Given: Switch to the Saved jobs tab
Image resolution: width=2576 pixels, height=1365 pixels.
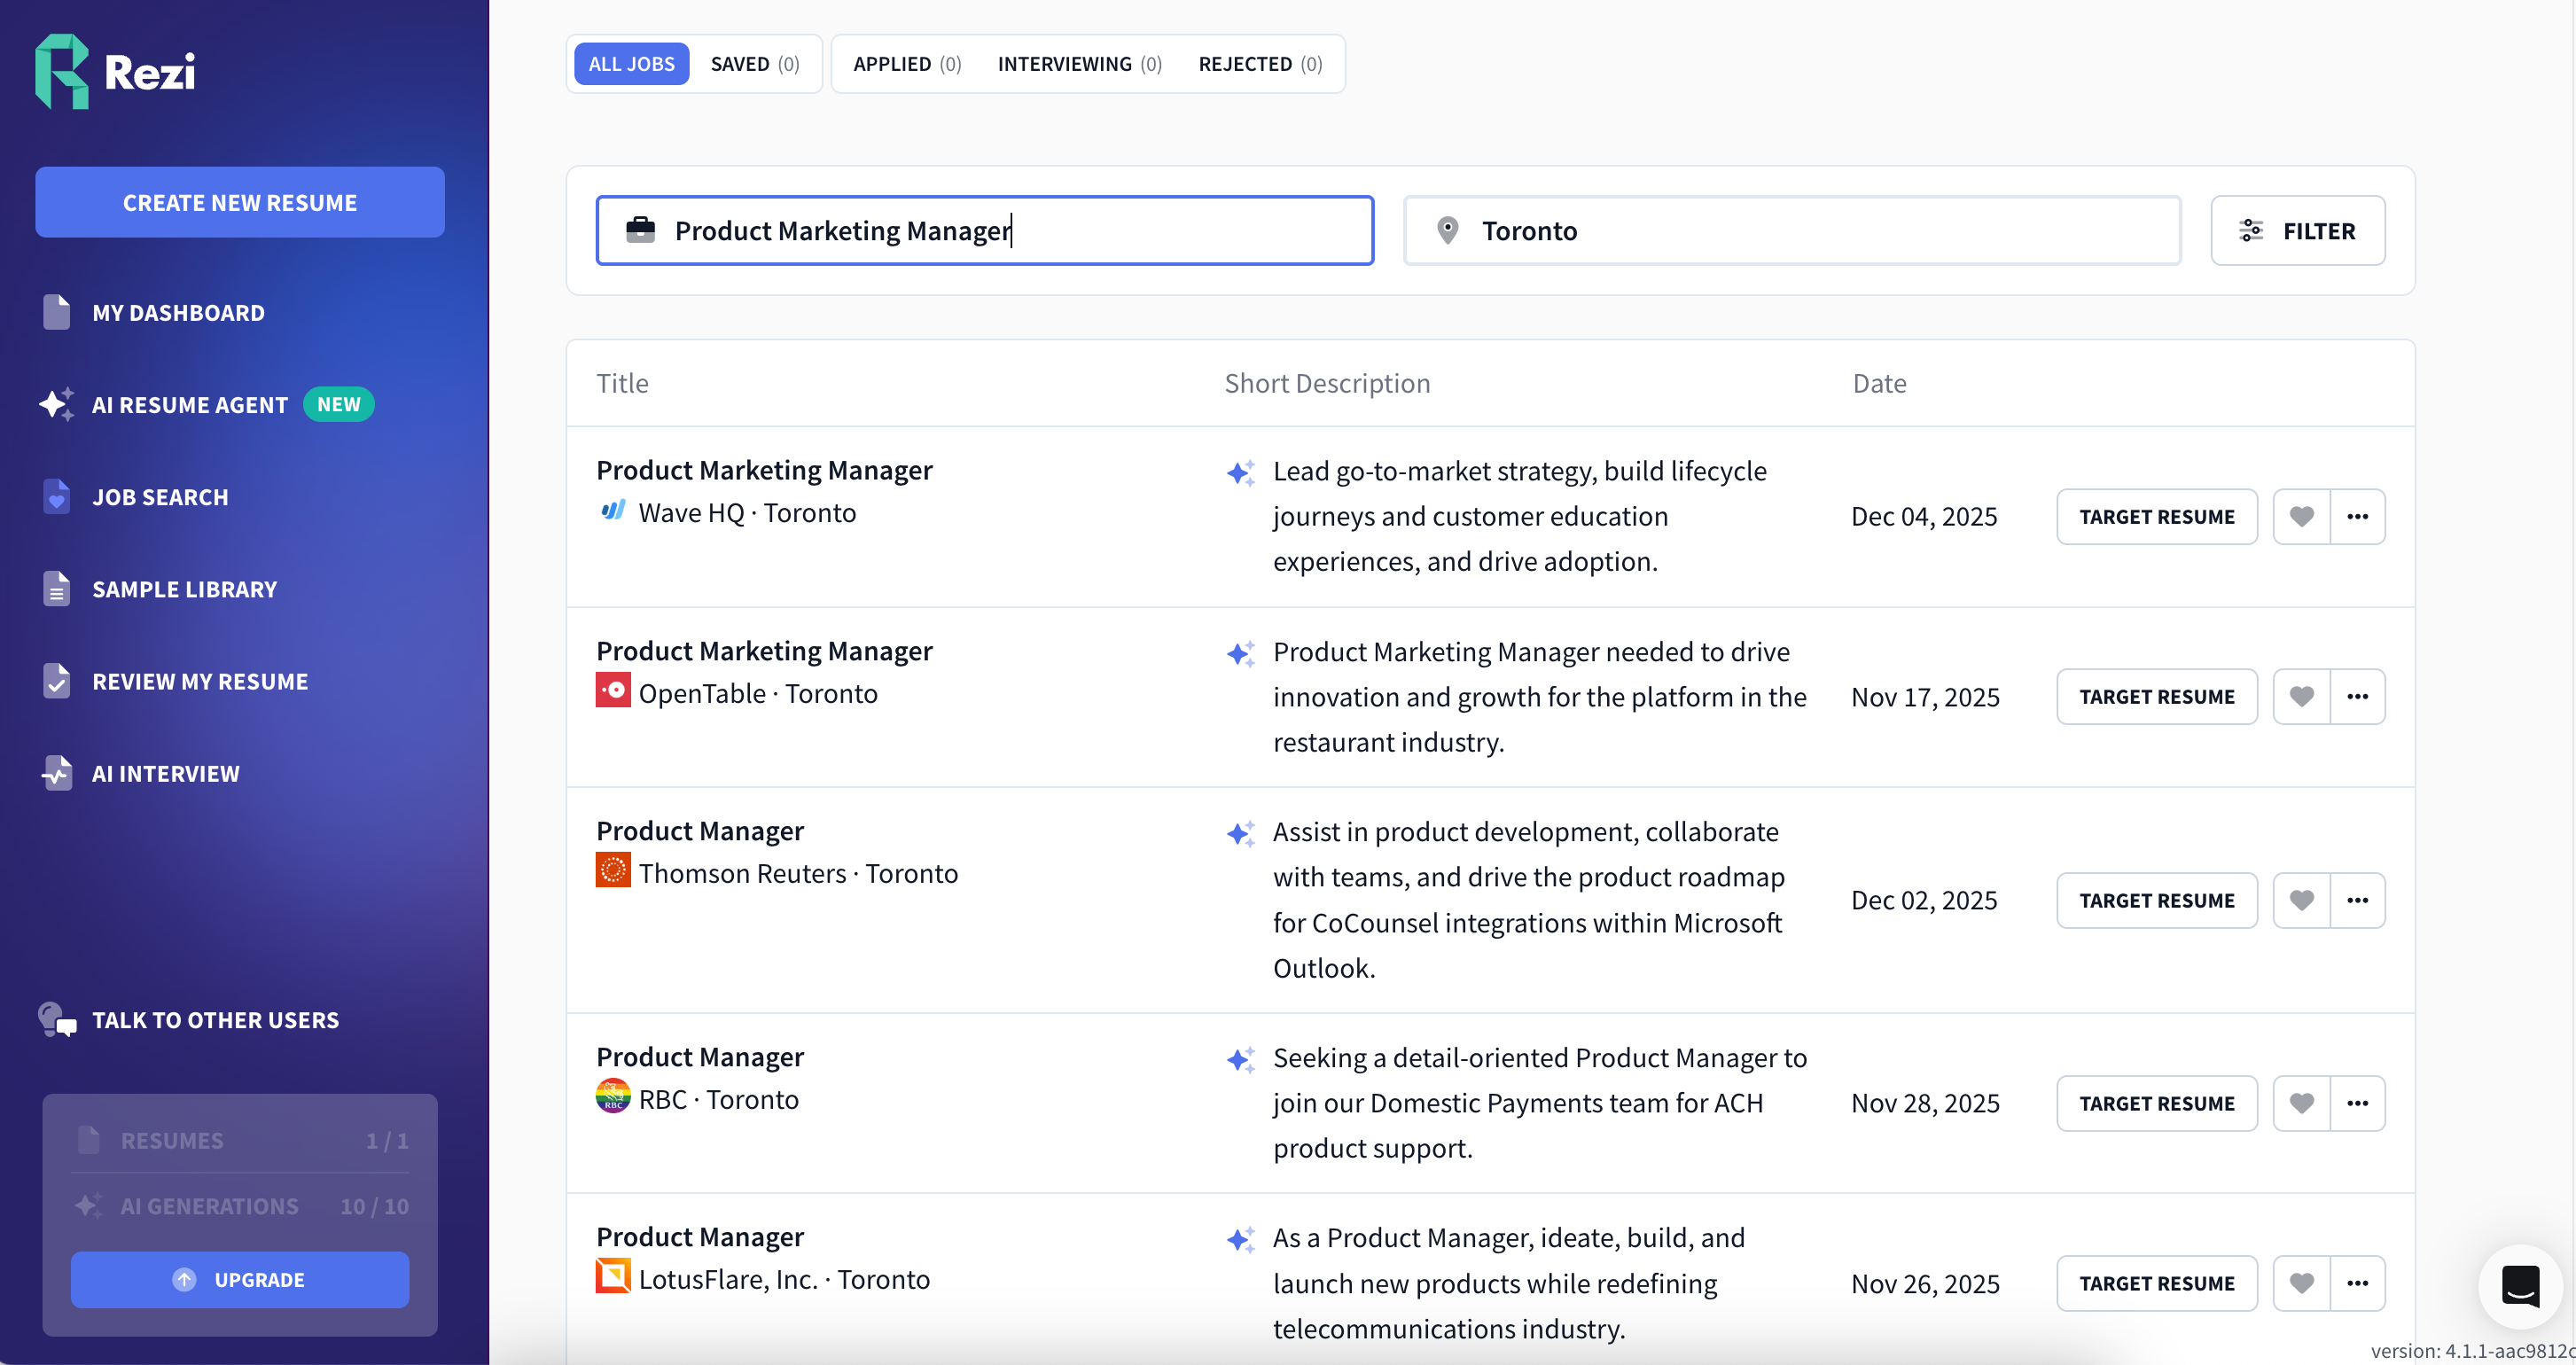Looking at the screenshot, I should 754,64.
